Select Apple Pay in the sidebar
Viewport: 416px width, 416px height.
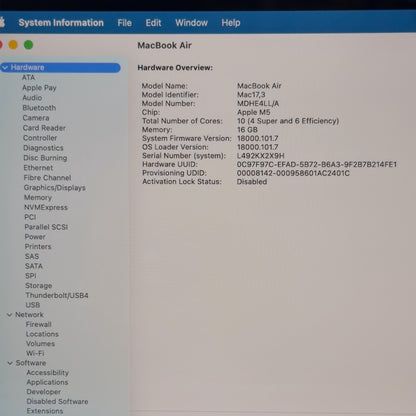39,88
